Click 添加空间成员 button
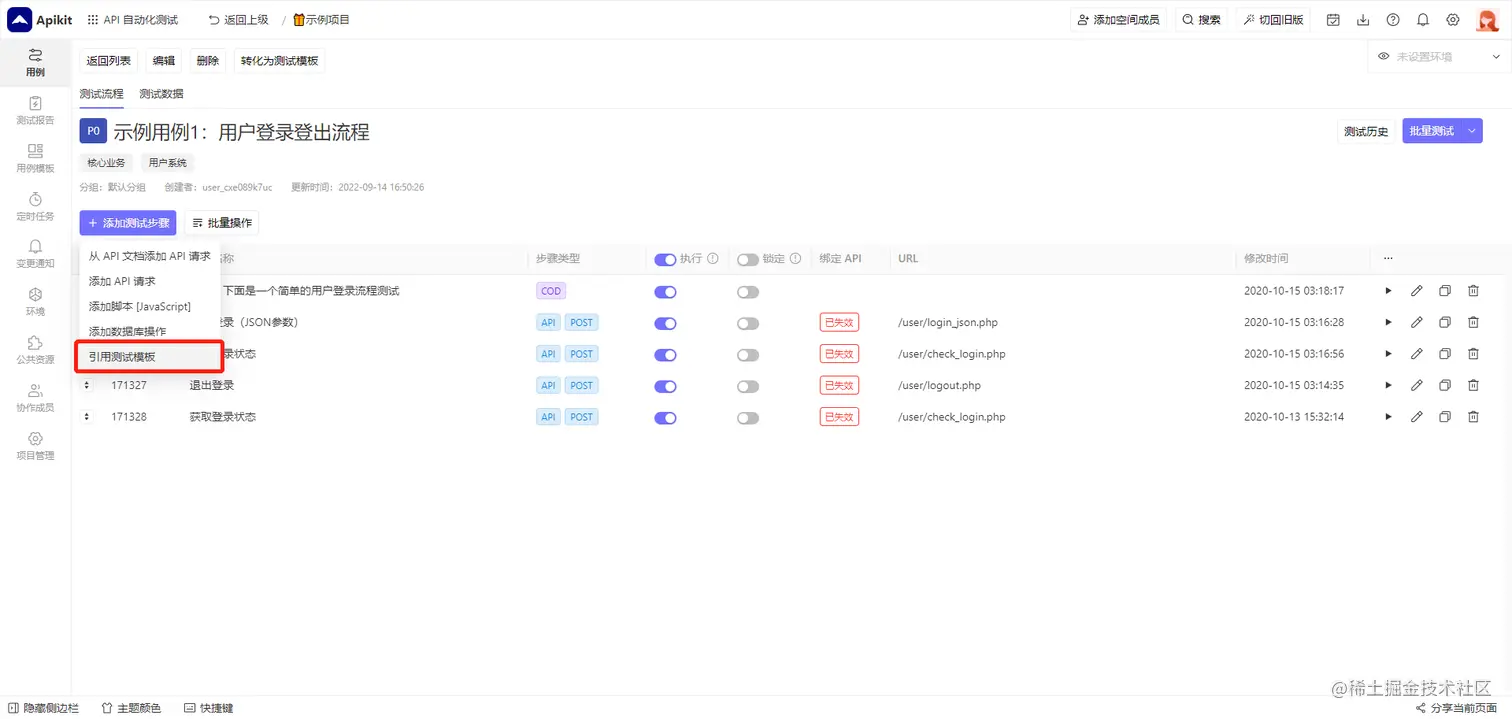The height and width of the screenshot is (719, 1512). [x=1118, y=20]
